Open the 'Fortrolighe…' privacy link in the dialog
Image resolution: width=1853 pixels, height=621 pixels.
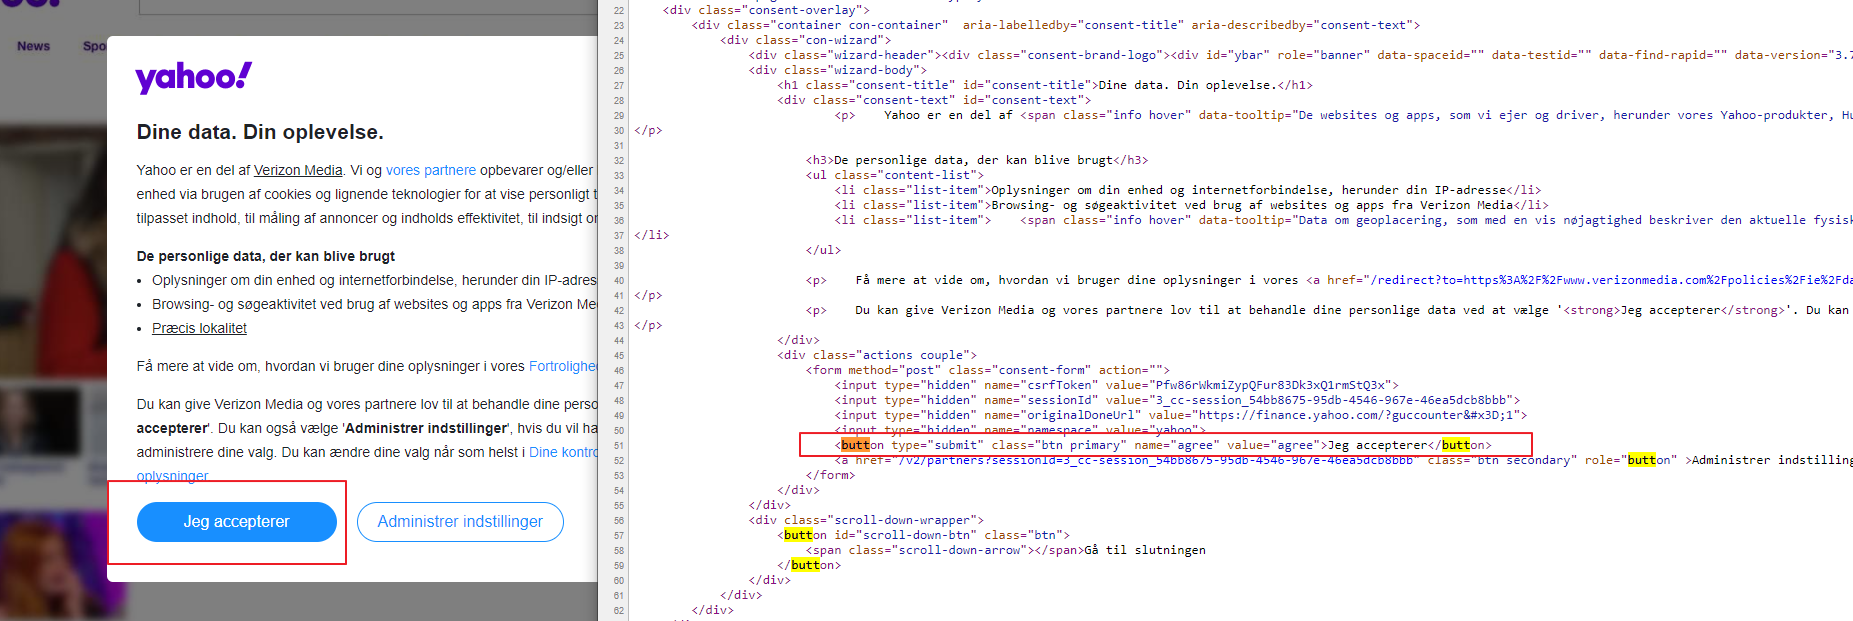[x=563, y=366]
